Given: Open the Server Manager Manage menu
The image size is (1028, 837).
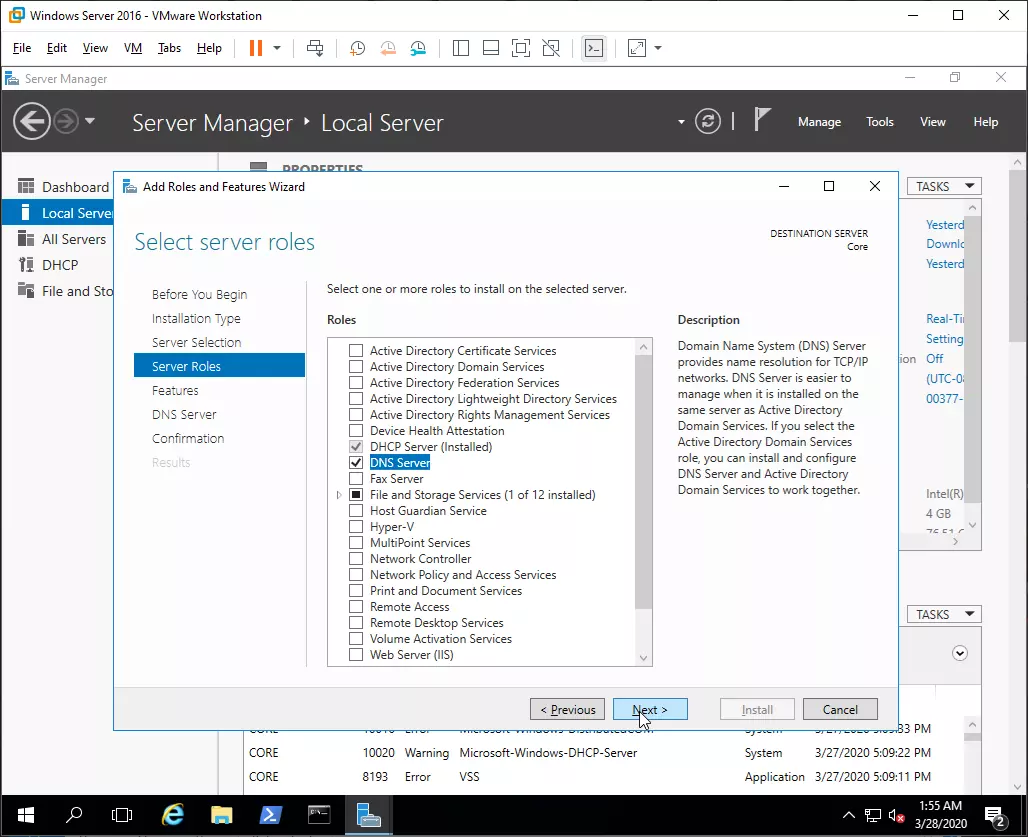Looking at the screenshot, I should point(820,122).
